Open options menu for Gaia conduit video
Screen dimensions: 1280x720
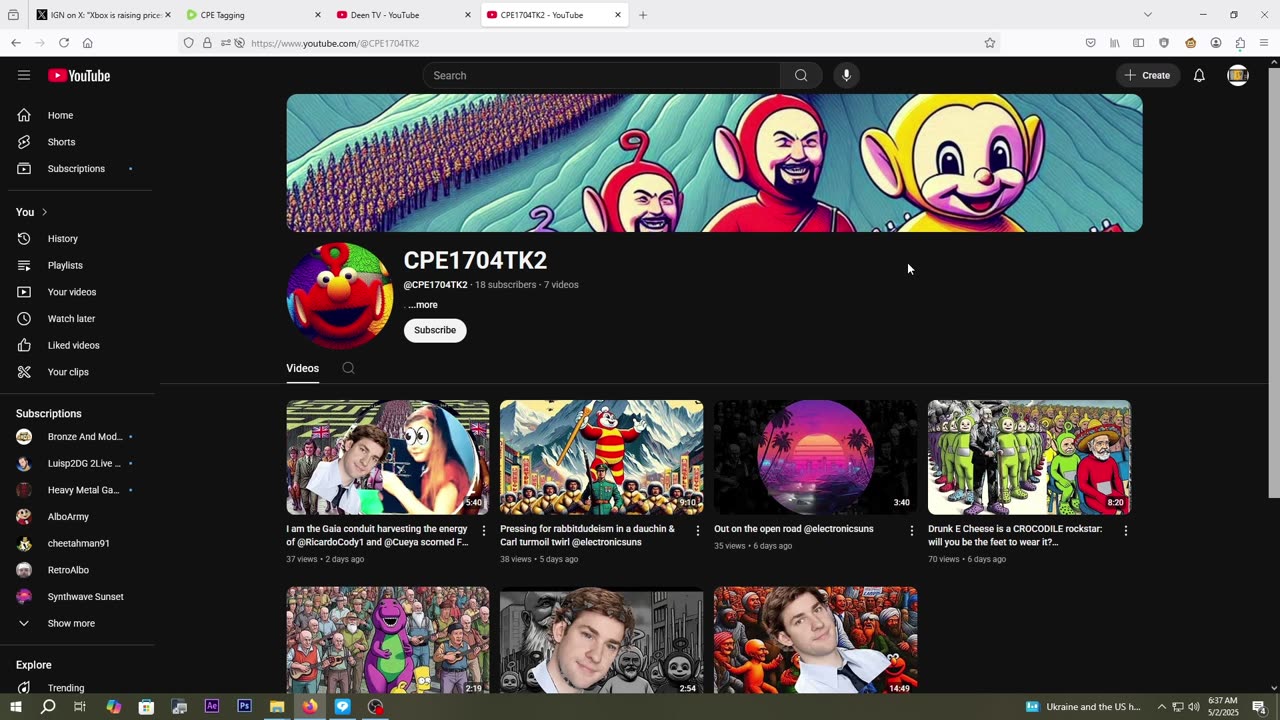pyautogui.click(x=484, y=531)
